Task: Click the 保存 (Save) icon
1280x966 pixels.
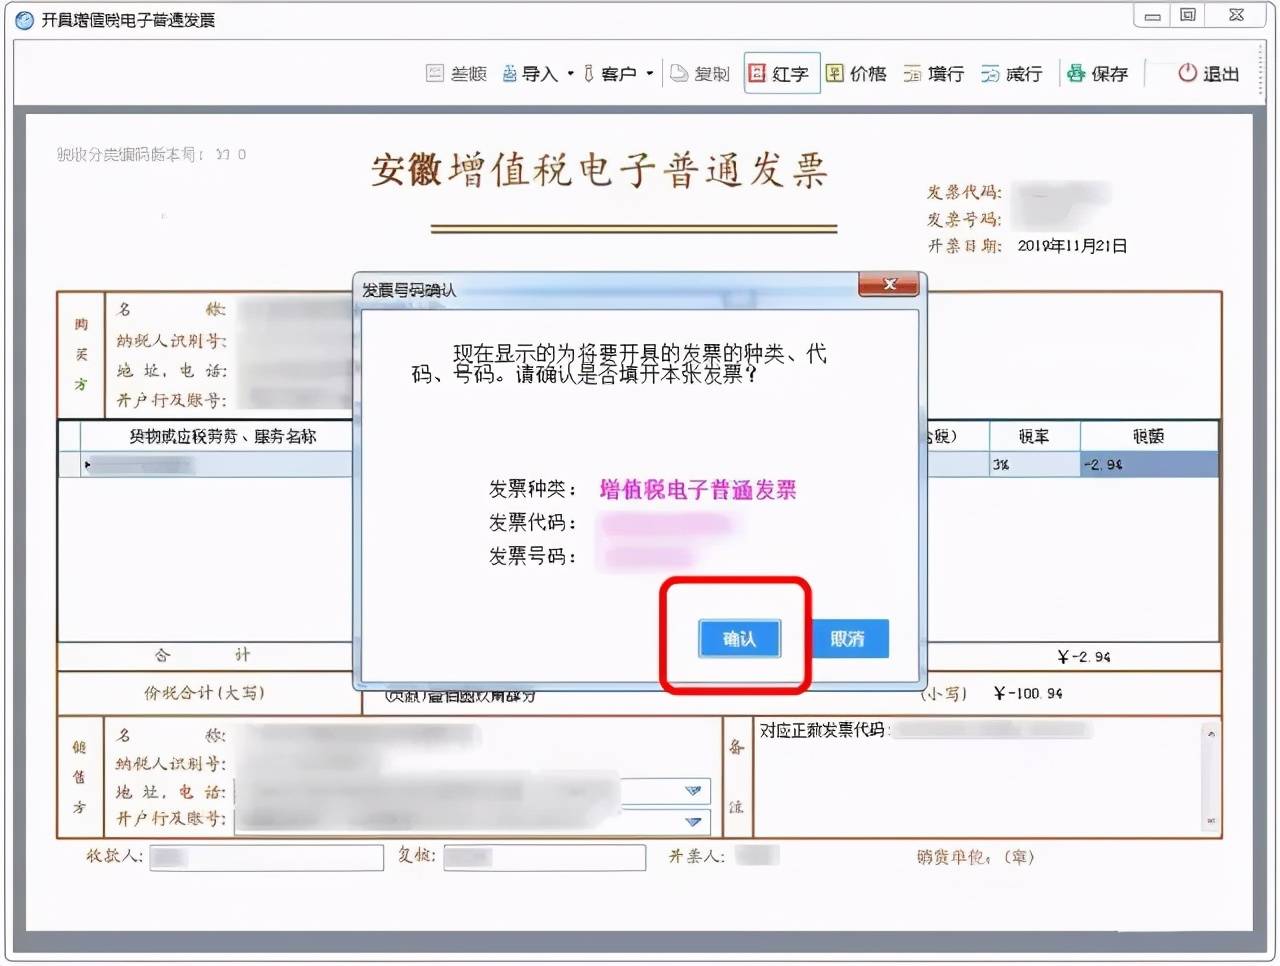Action: 1097,72
